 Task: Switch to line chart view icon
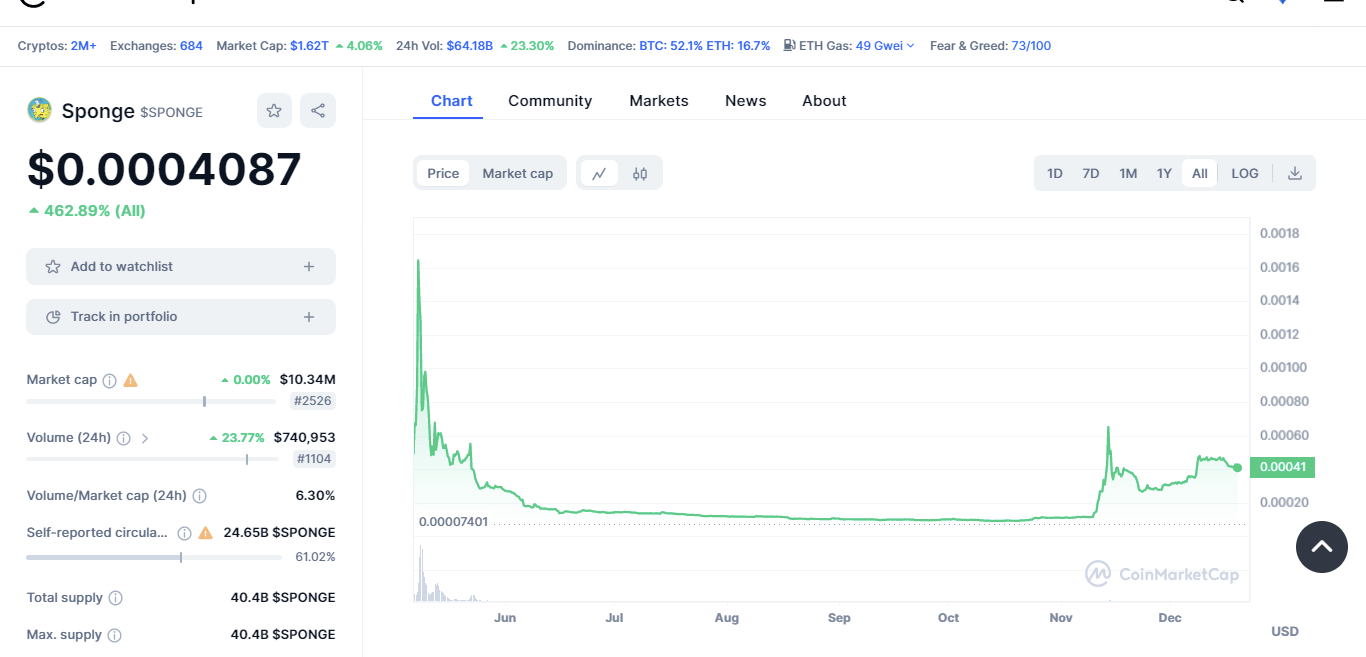click(x=599, y=173)
